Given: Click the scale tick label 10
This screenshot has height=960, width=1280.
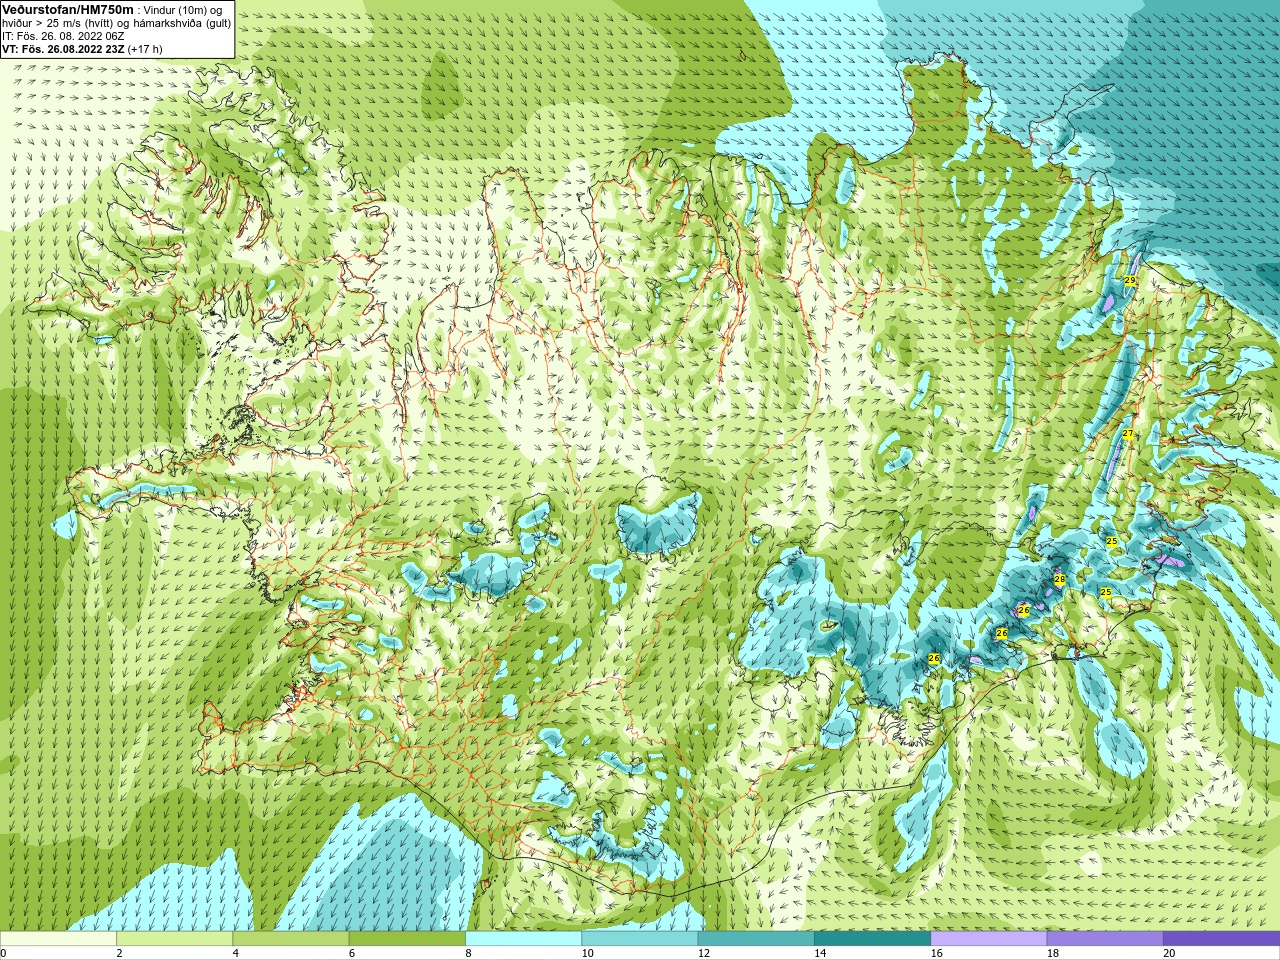Looking at the screenshot, I should point(587,953).
